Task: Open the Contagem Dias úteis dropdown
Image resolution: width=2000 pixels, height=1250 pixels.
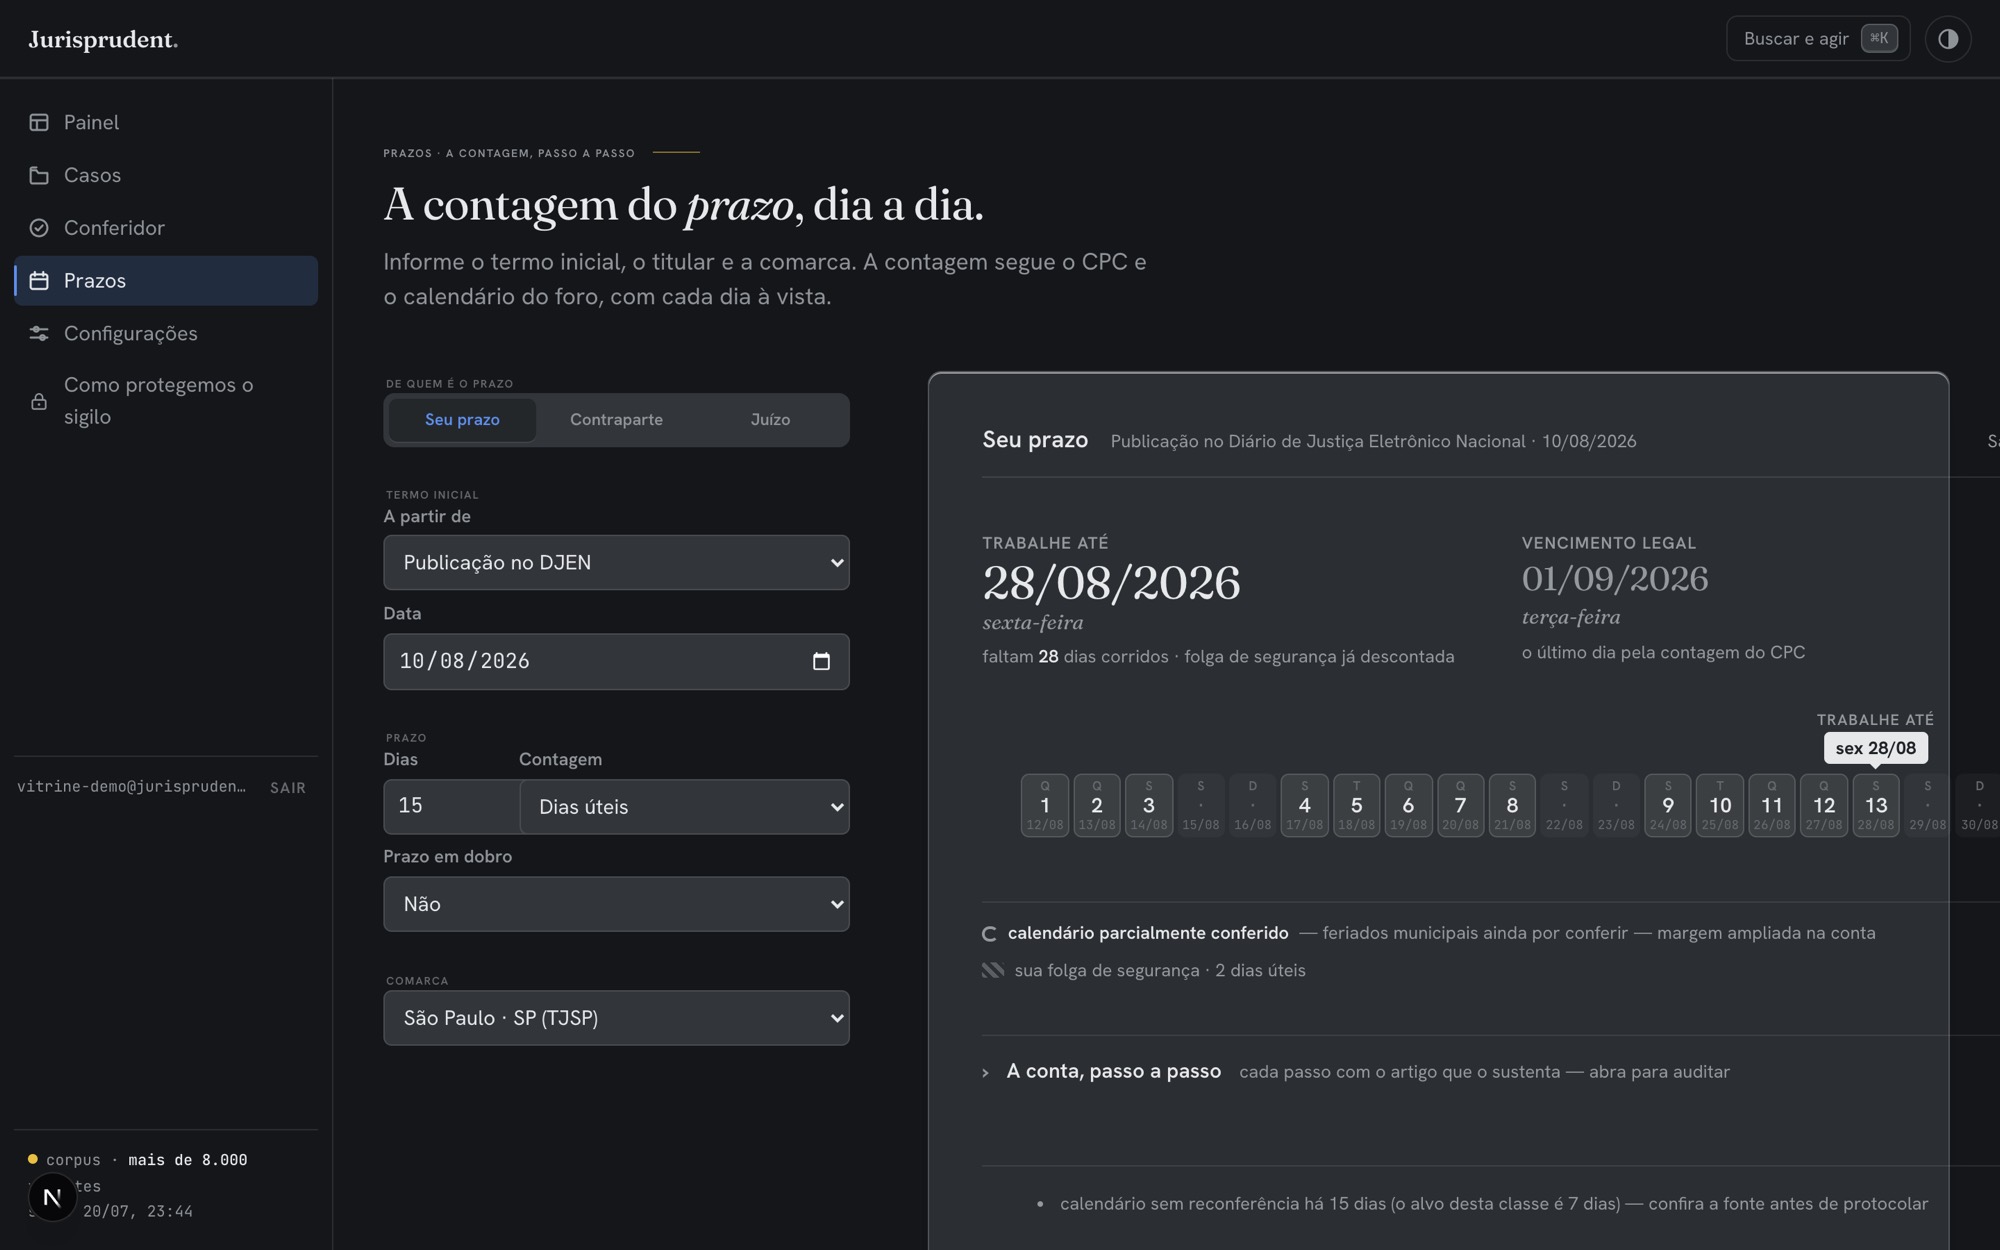Action: pyautogui.click(x=684, y=807)
